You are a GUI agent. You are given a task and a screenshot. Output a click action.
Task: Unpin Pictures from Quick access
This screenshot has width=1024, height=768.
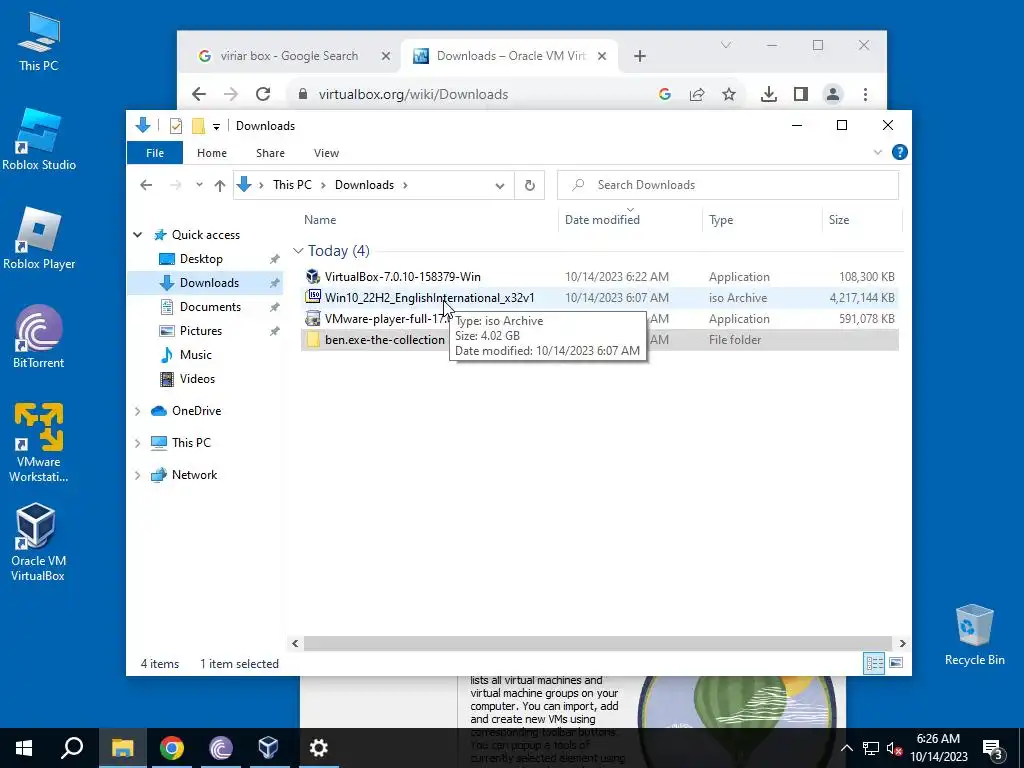pos(274,331)
